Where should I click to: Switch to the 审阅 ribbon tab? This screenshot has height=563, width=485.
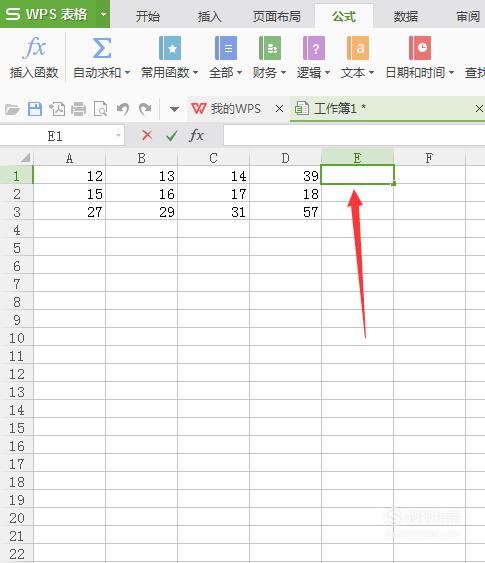(468, 17)
